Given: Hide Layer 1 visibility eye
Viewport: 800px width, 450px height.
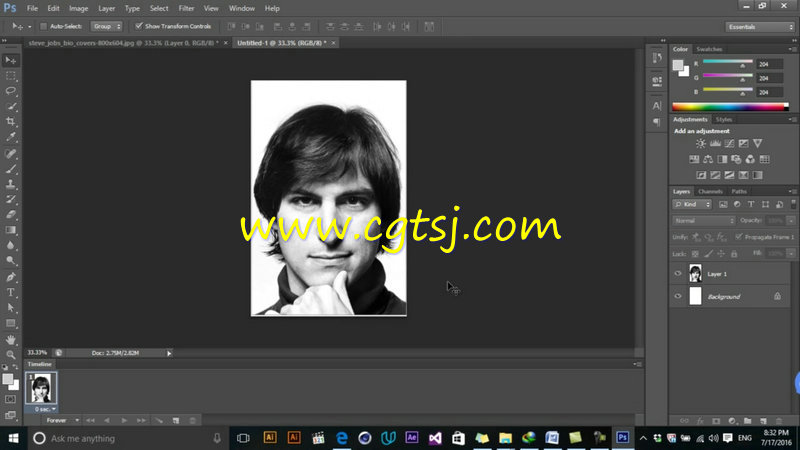Looking at the screenshot, I should pyautogui.click(x=678, y=274).
